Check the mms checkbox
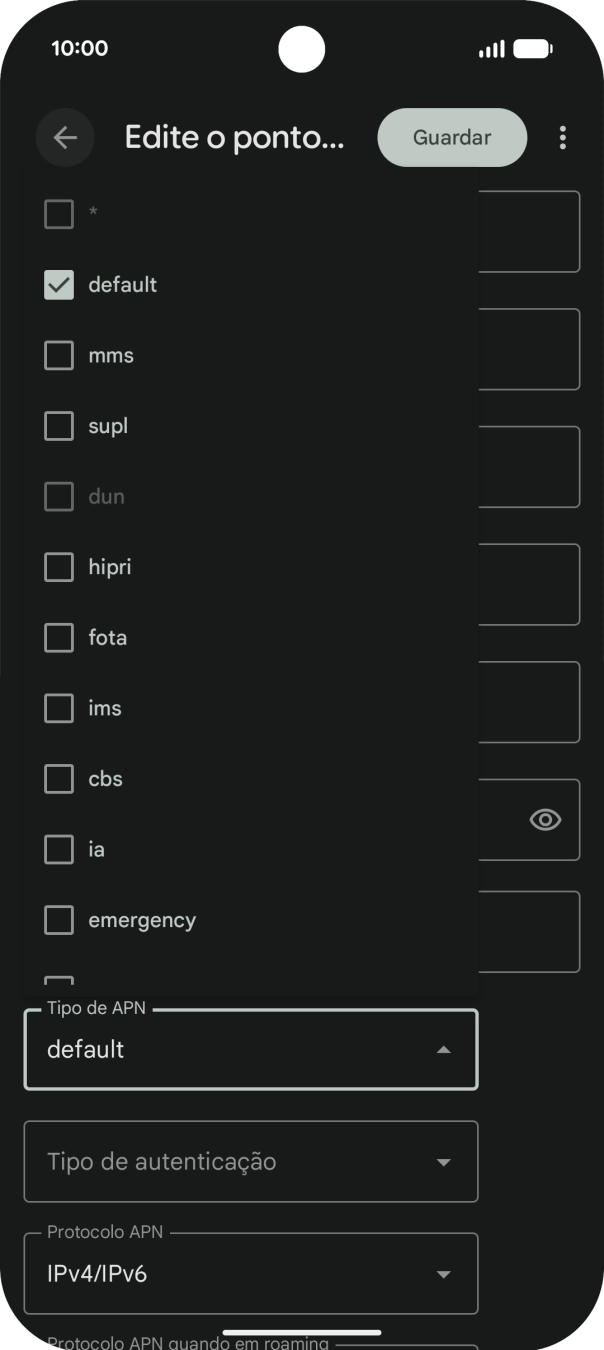The image size is (604, 1350). [59, 356]
